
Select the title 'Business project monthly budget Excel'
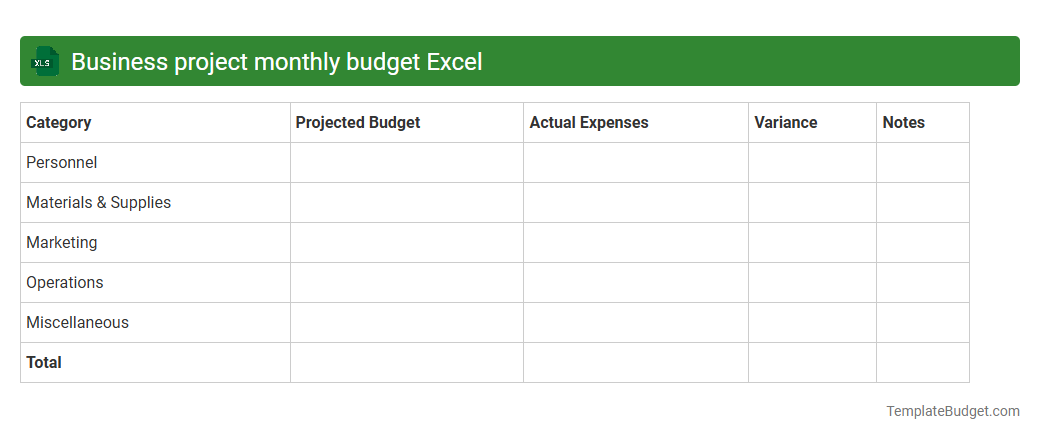click(x=277, y=62)
